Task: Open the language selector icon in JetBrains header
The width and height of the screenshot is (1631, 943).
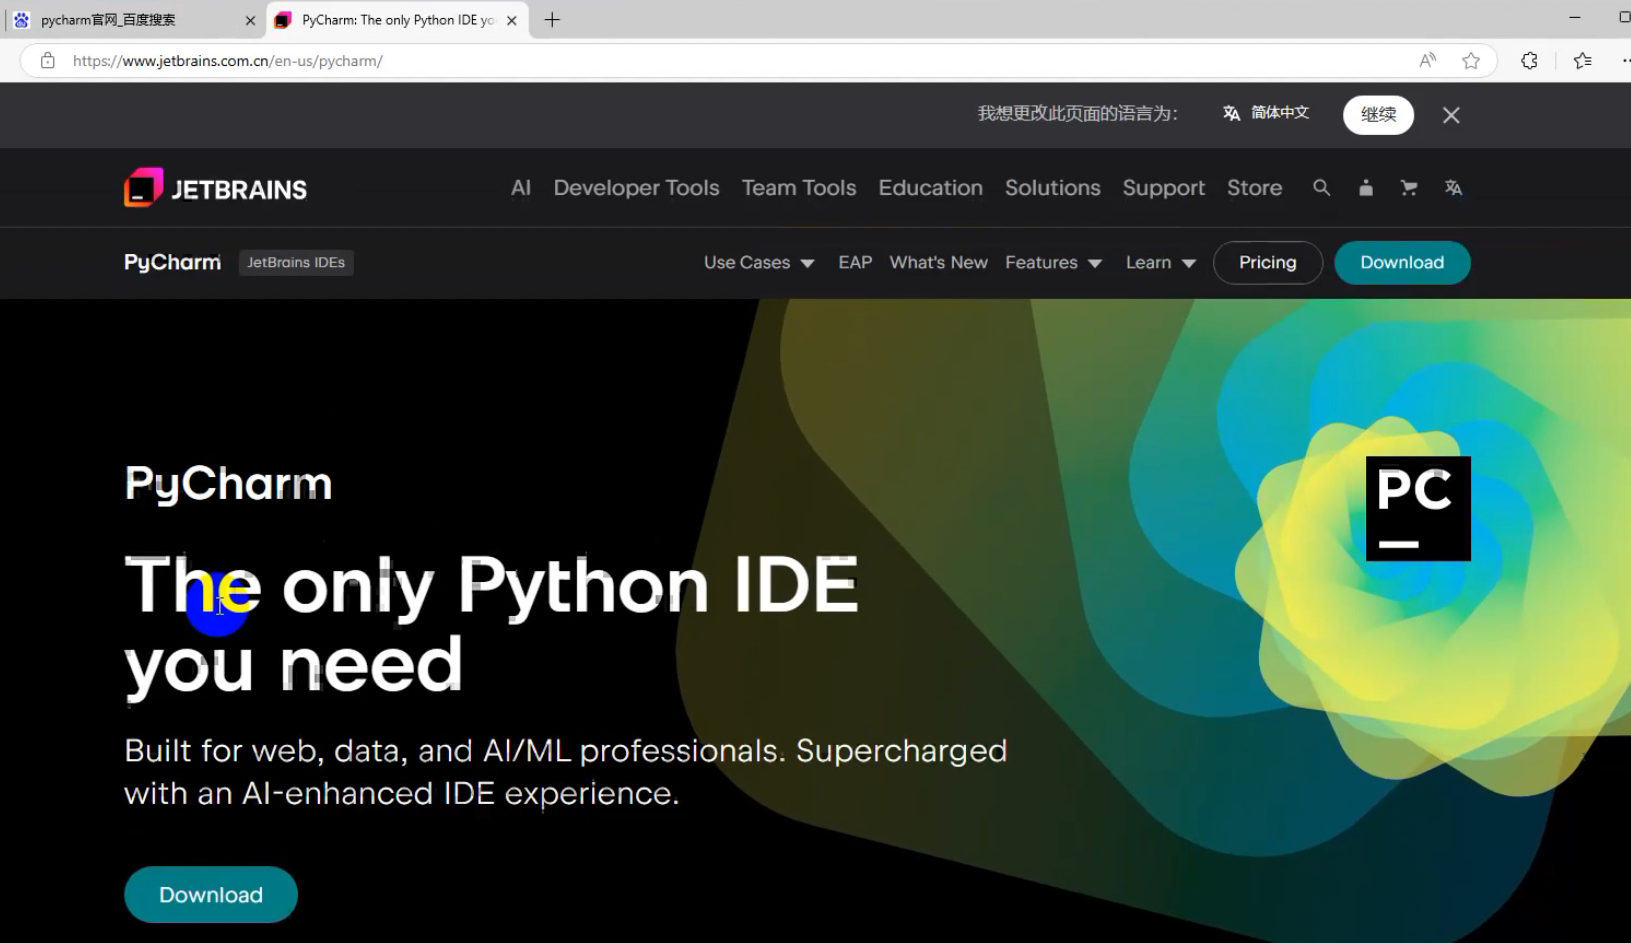Action: (x=1453, y=188)
